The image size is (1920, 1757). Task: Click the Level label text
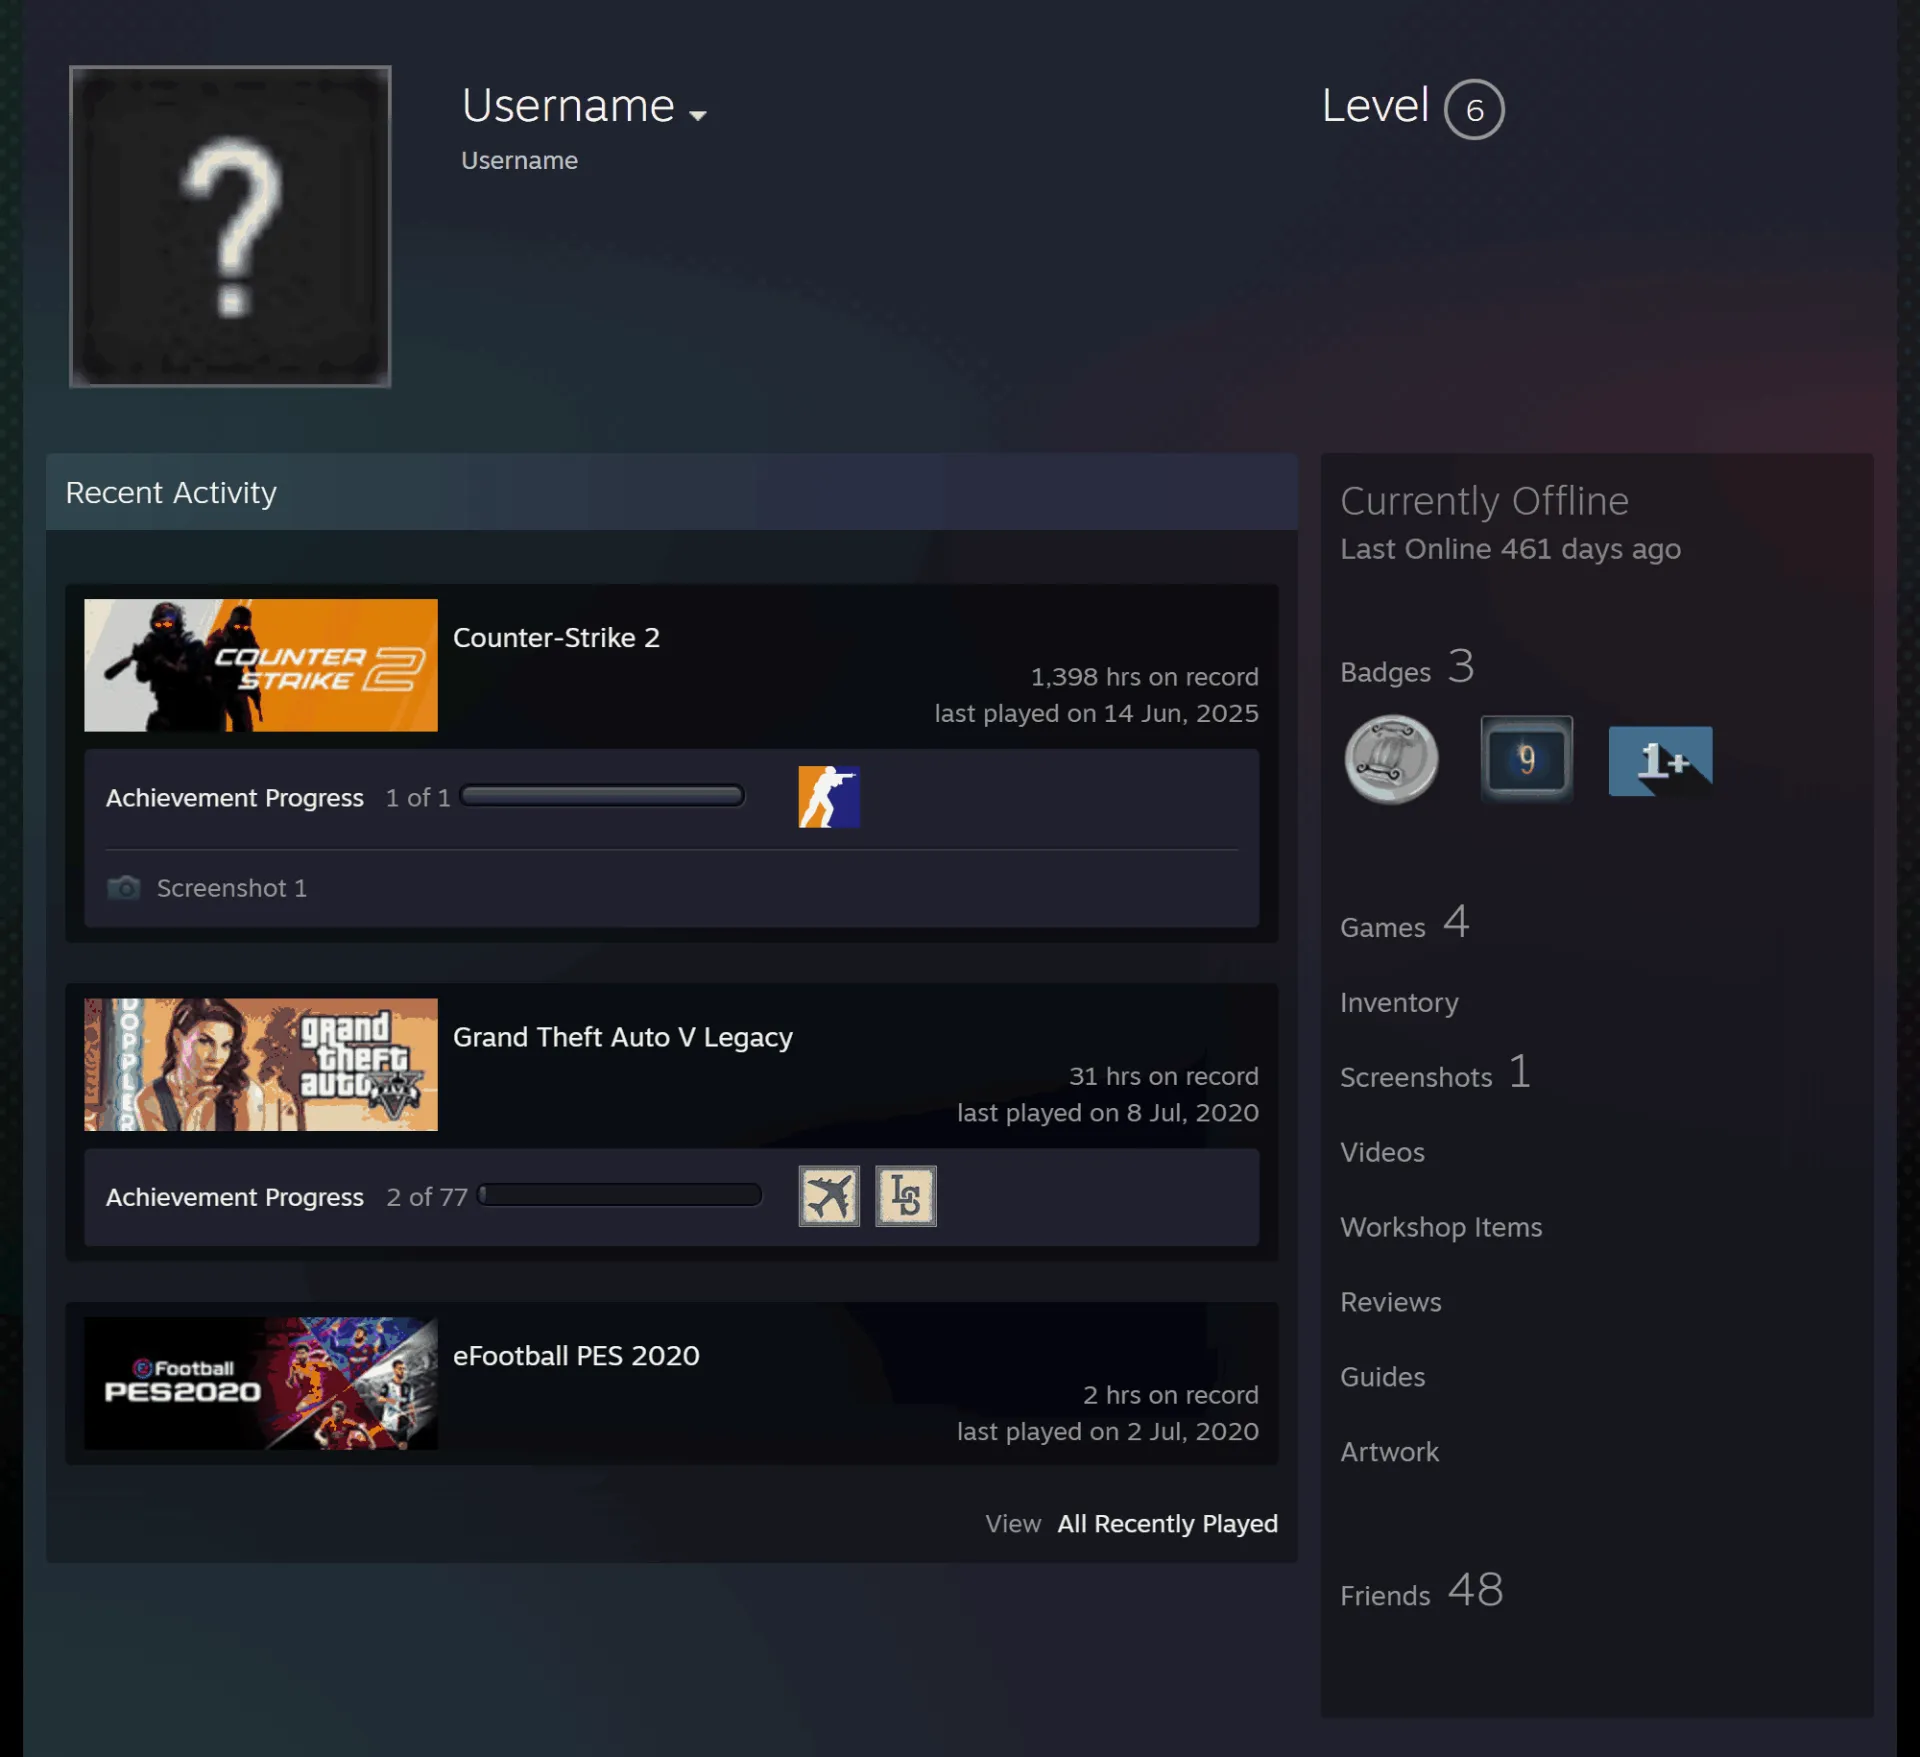[1375, 106]
